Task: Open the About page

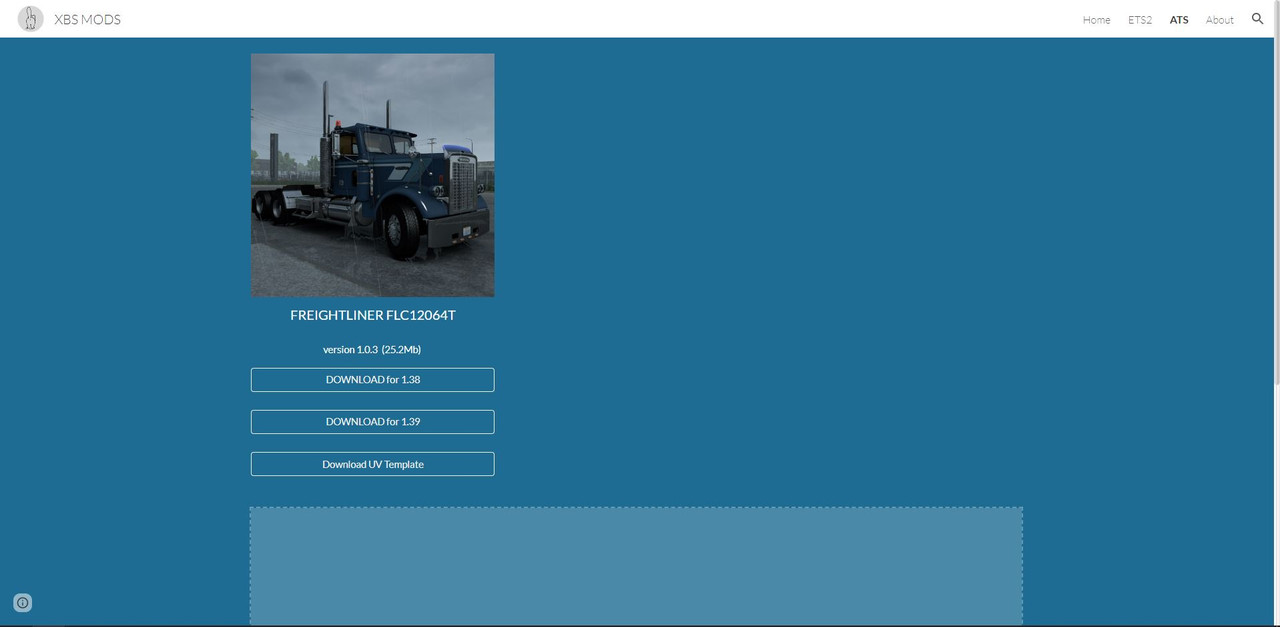Action: pos(1219,20)
